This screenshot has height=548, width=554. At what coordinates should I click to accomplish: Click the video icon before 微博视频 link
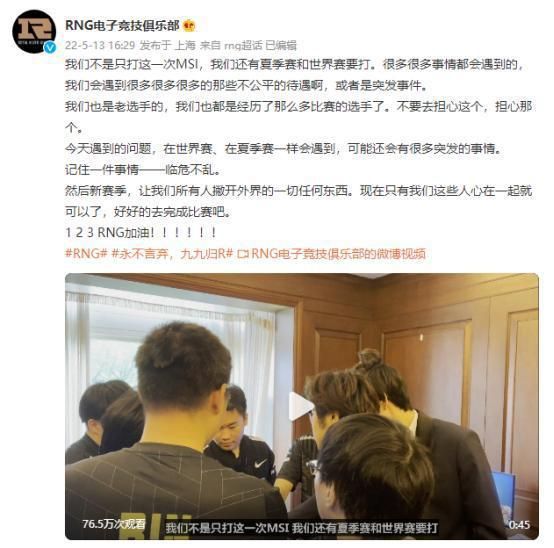[243, 254]
